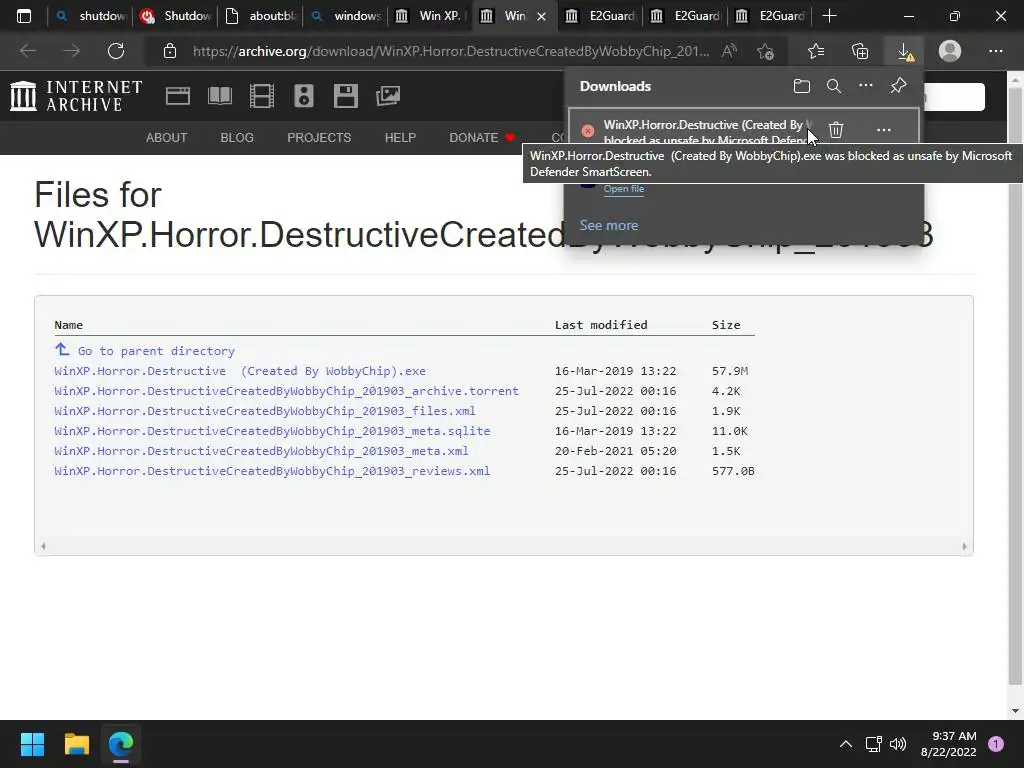The width and height of the screenshot is (1024, 768).
Task: Switch to the about:blank tab
Action: click(261, 16)
